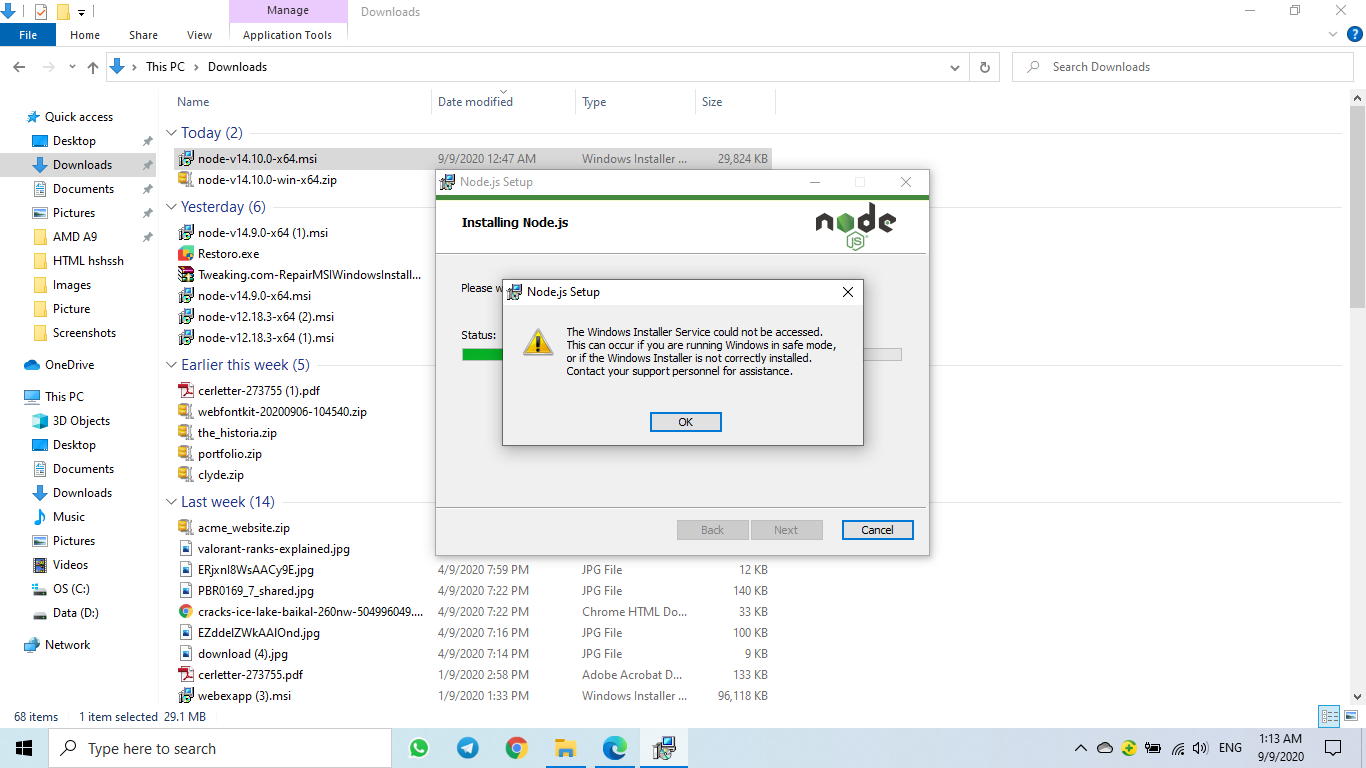Open the File tab in Explorer
This screenshot has height=768, width=1366.
pos(28,35)
